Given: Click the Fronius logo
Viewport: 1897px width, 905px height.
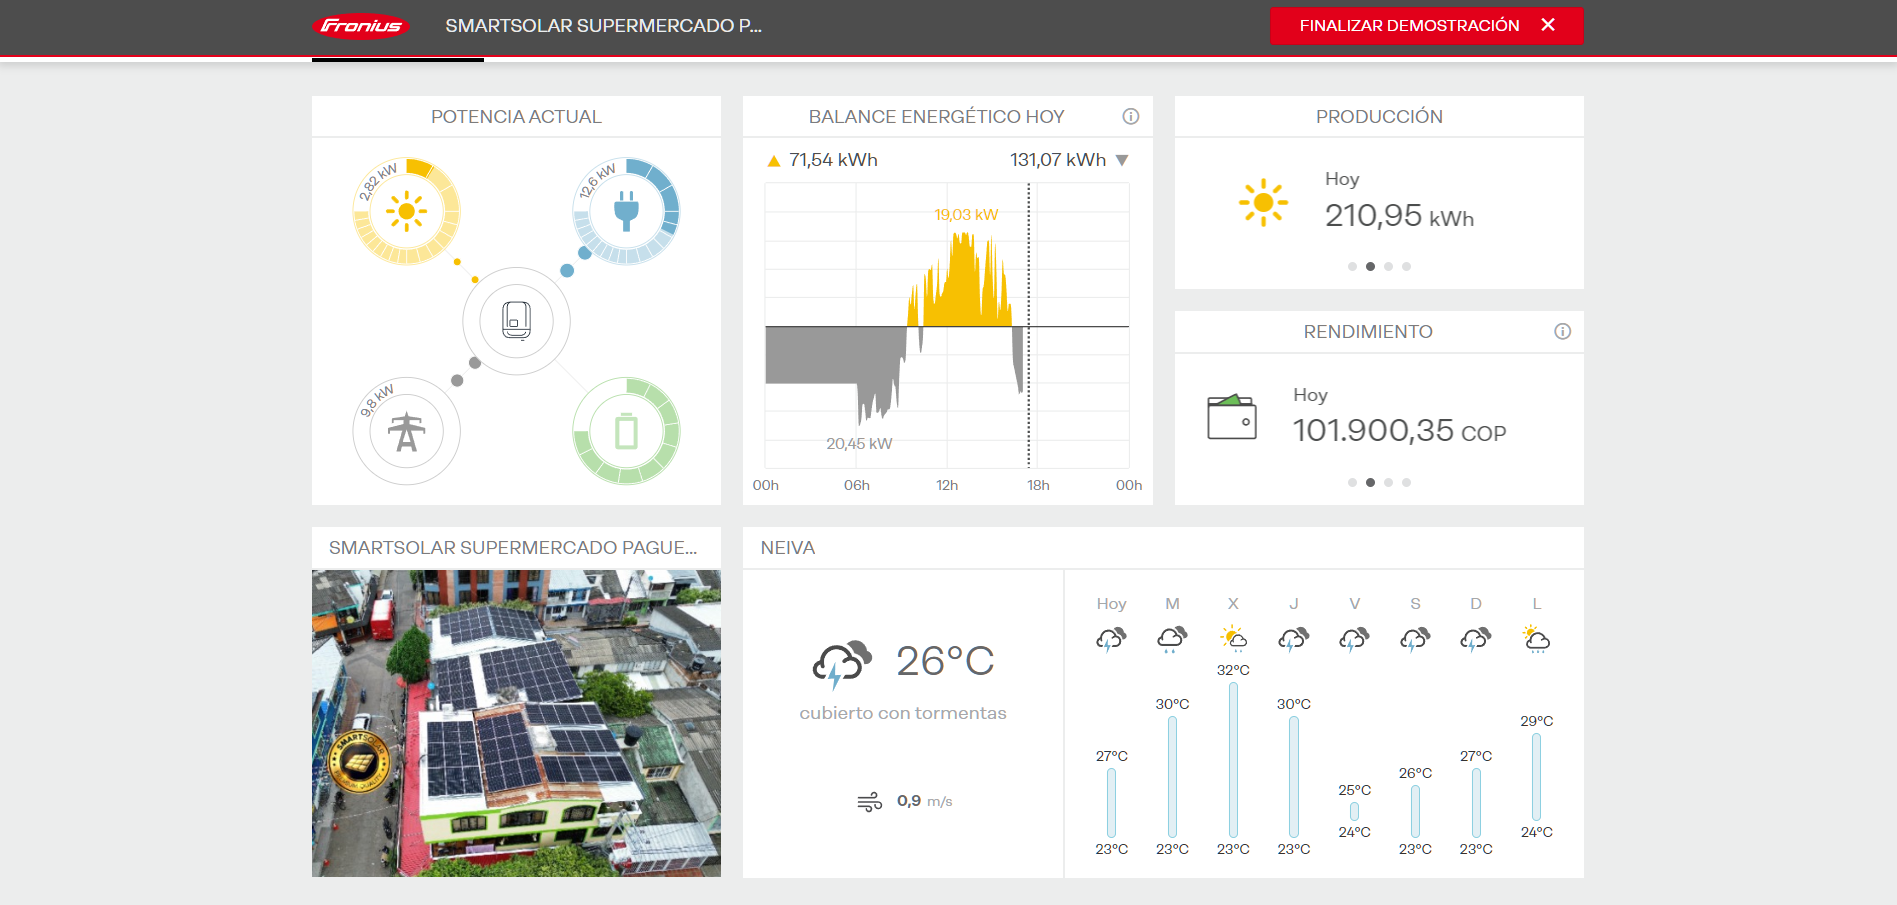Looking at the screenshot, I should 361,26.
